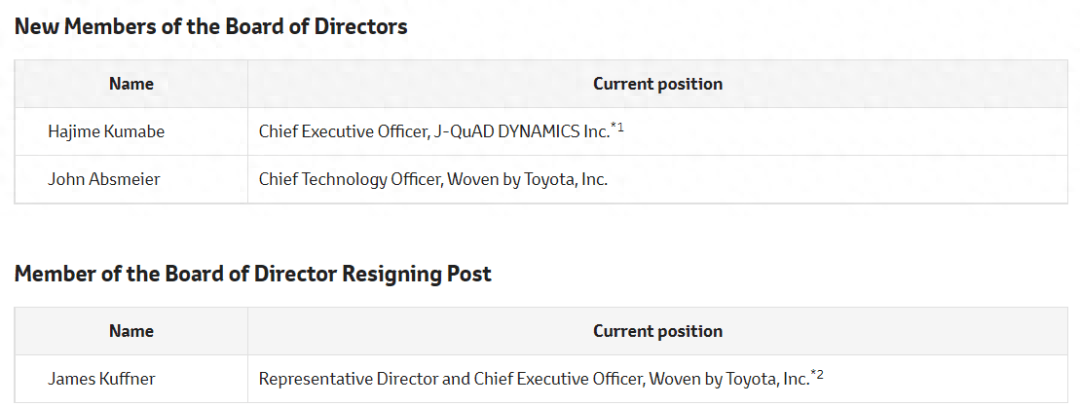Click the word 'Kuffner' in resigning table
The image size is (1080, 407).
(128, 379)
